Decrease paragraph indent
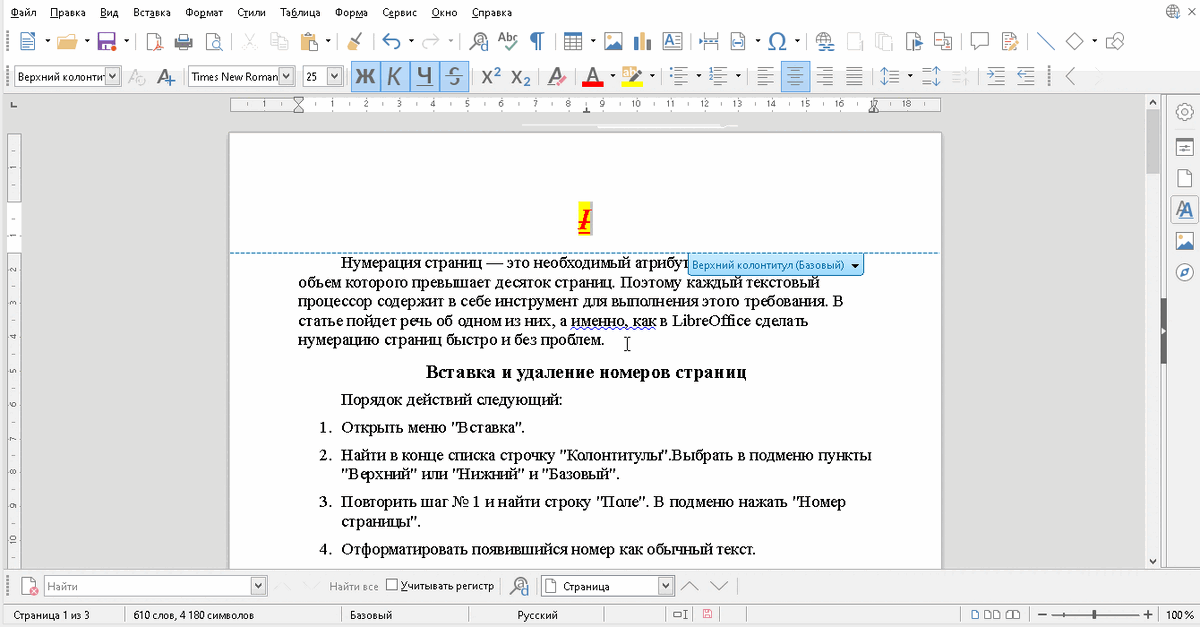 [1026, 76]
